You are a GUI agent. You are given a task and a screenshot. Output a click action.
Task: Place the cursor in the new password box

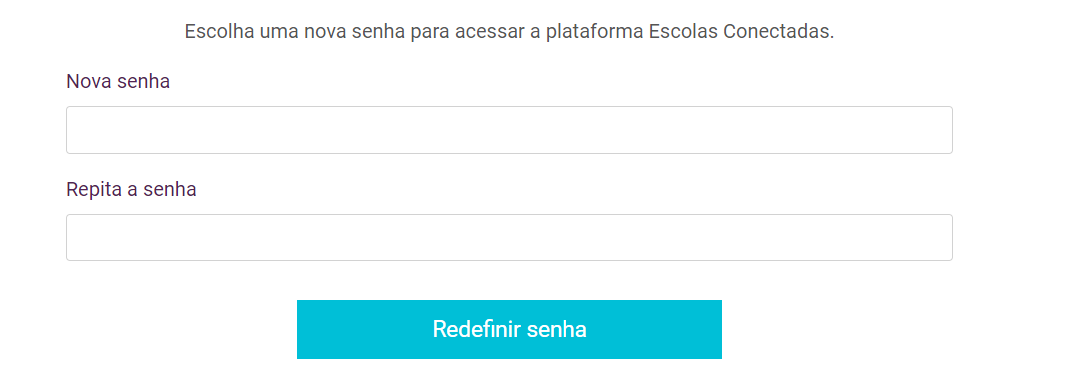509,130
